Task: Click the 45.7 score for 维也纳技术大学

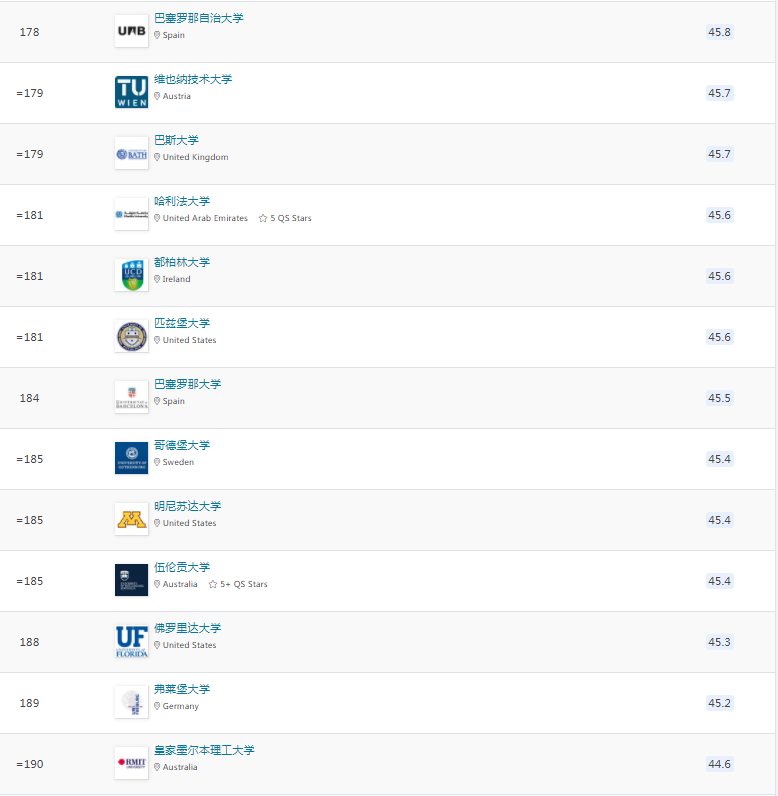Action: point(719,93)
